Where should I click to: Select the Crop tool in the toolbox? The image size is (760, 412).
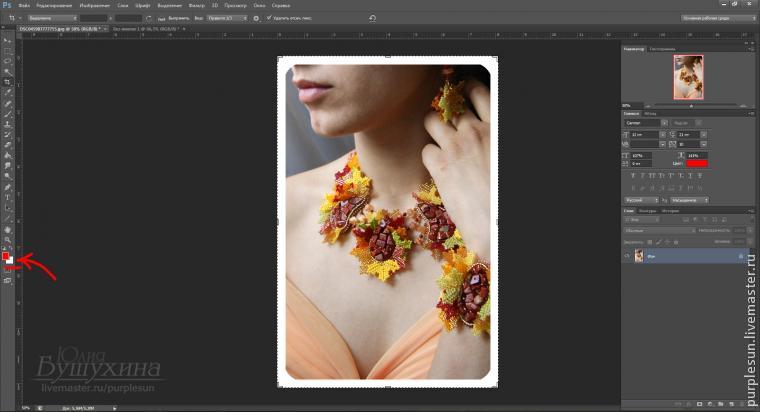(x=7, y=82)
